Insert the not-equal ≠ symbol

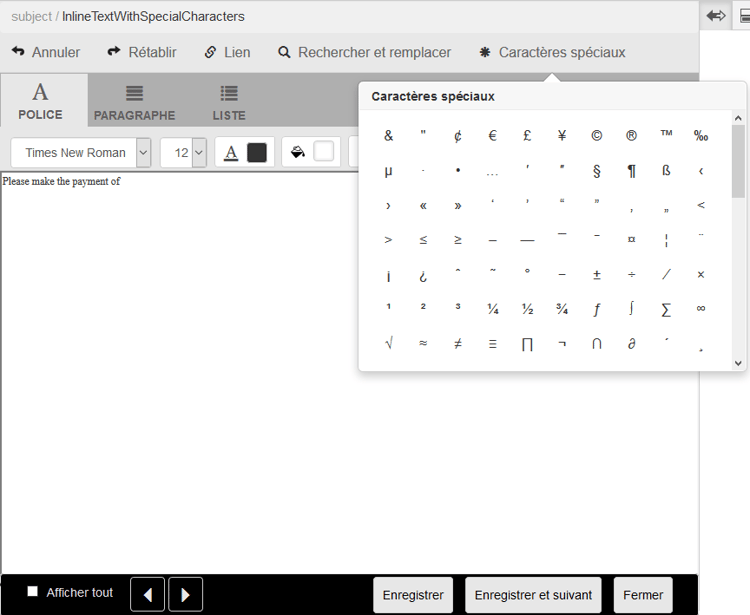click(458, 343)
